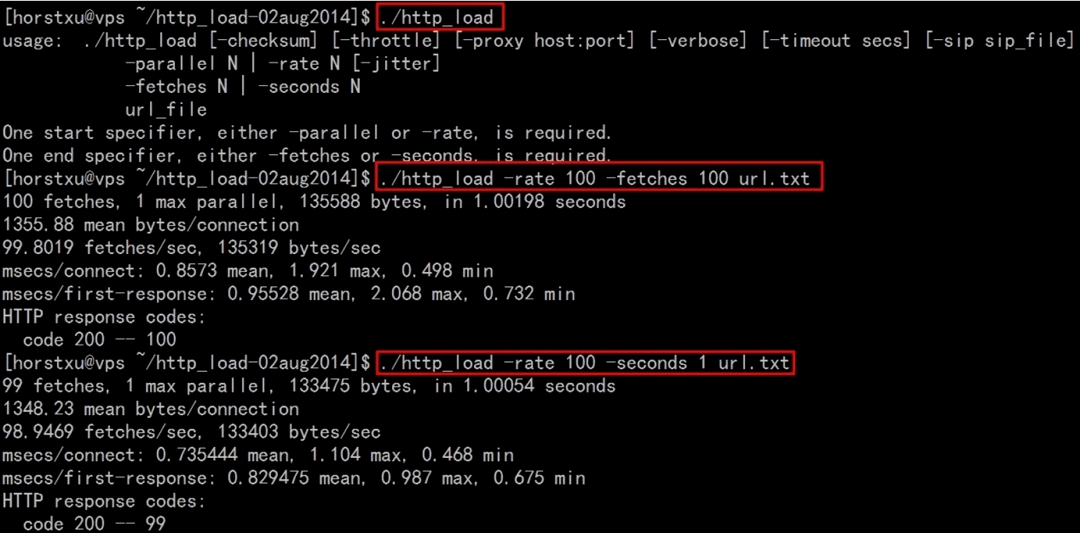Click the '-fetches N | -seconds N' line
1080x533 pixels.
pos(242,87)
